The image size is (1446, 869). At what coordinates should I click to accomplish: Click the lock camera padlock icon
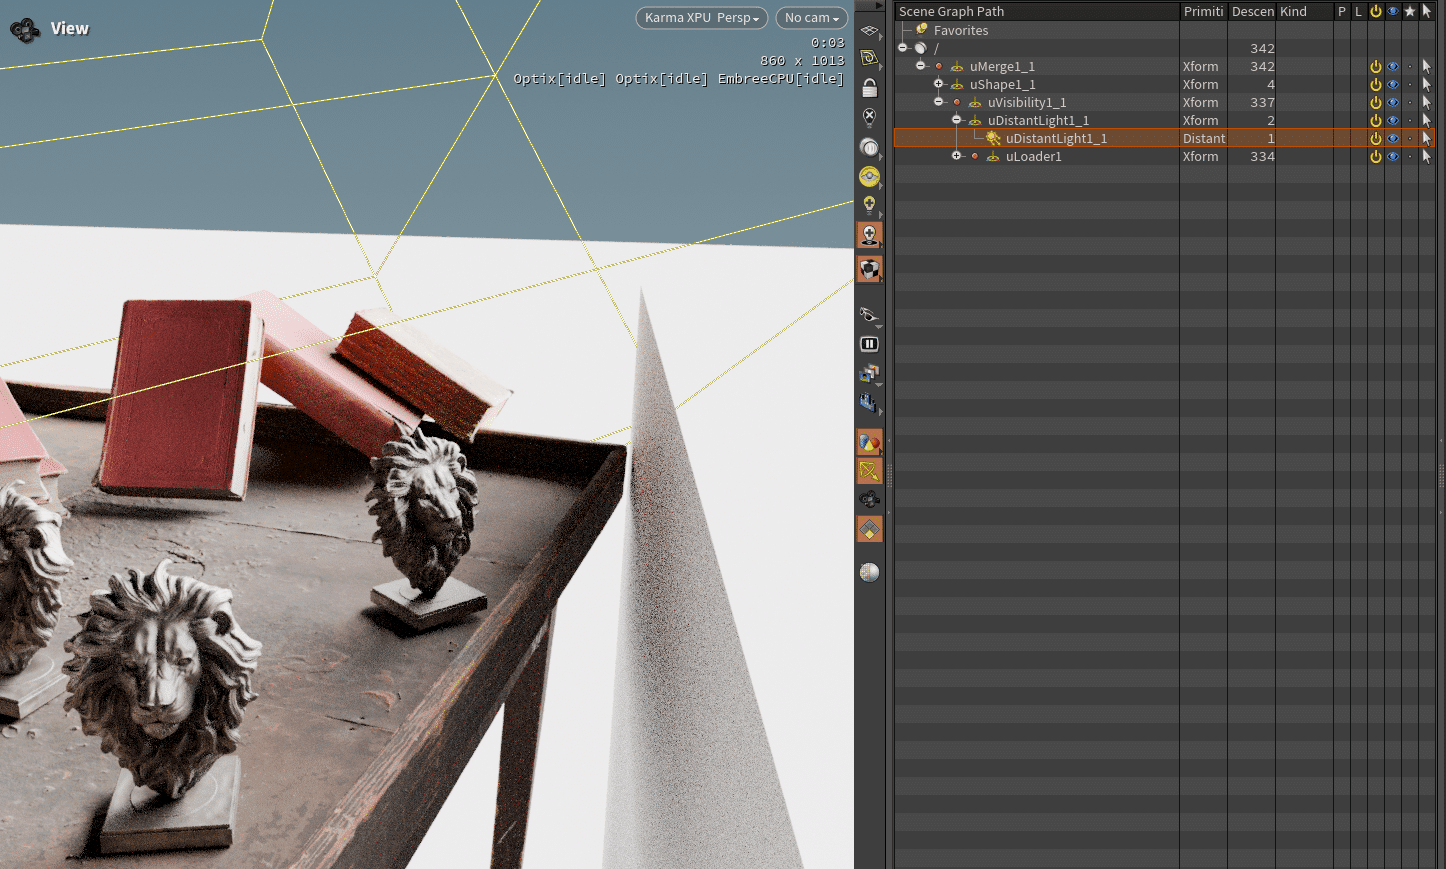(x=869, y=88)
